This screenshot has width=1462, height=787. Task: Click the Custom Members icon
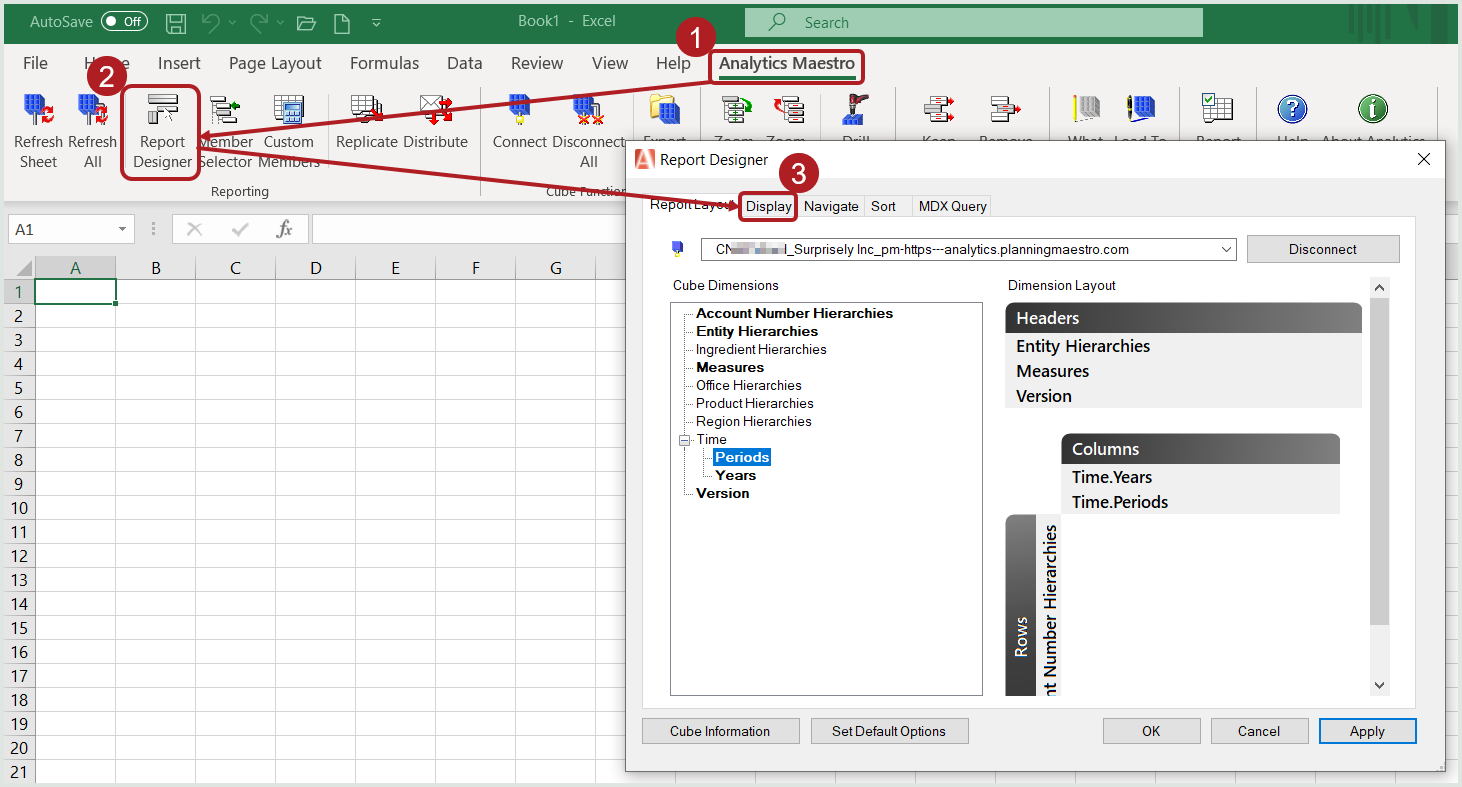289,110
